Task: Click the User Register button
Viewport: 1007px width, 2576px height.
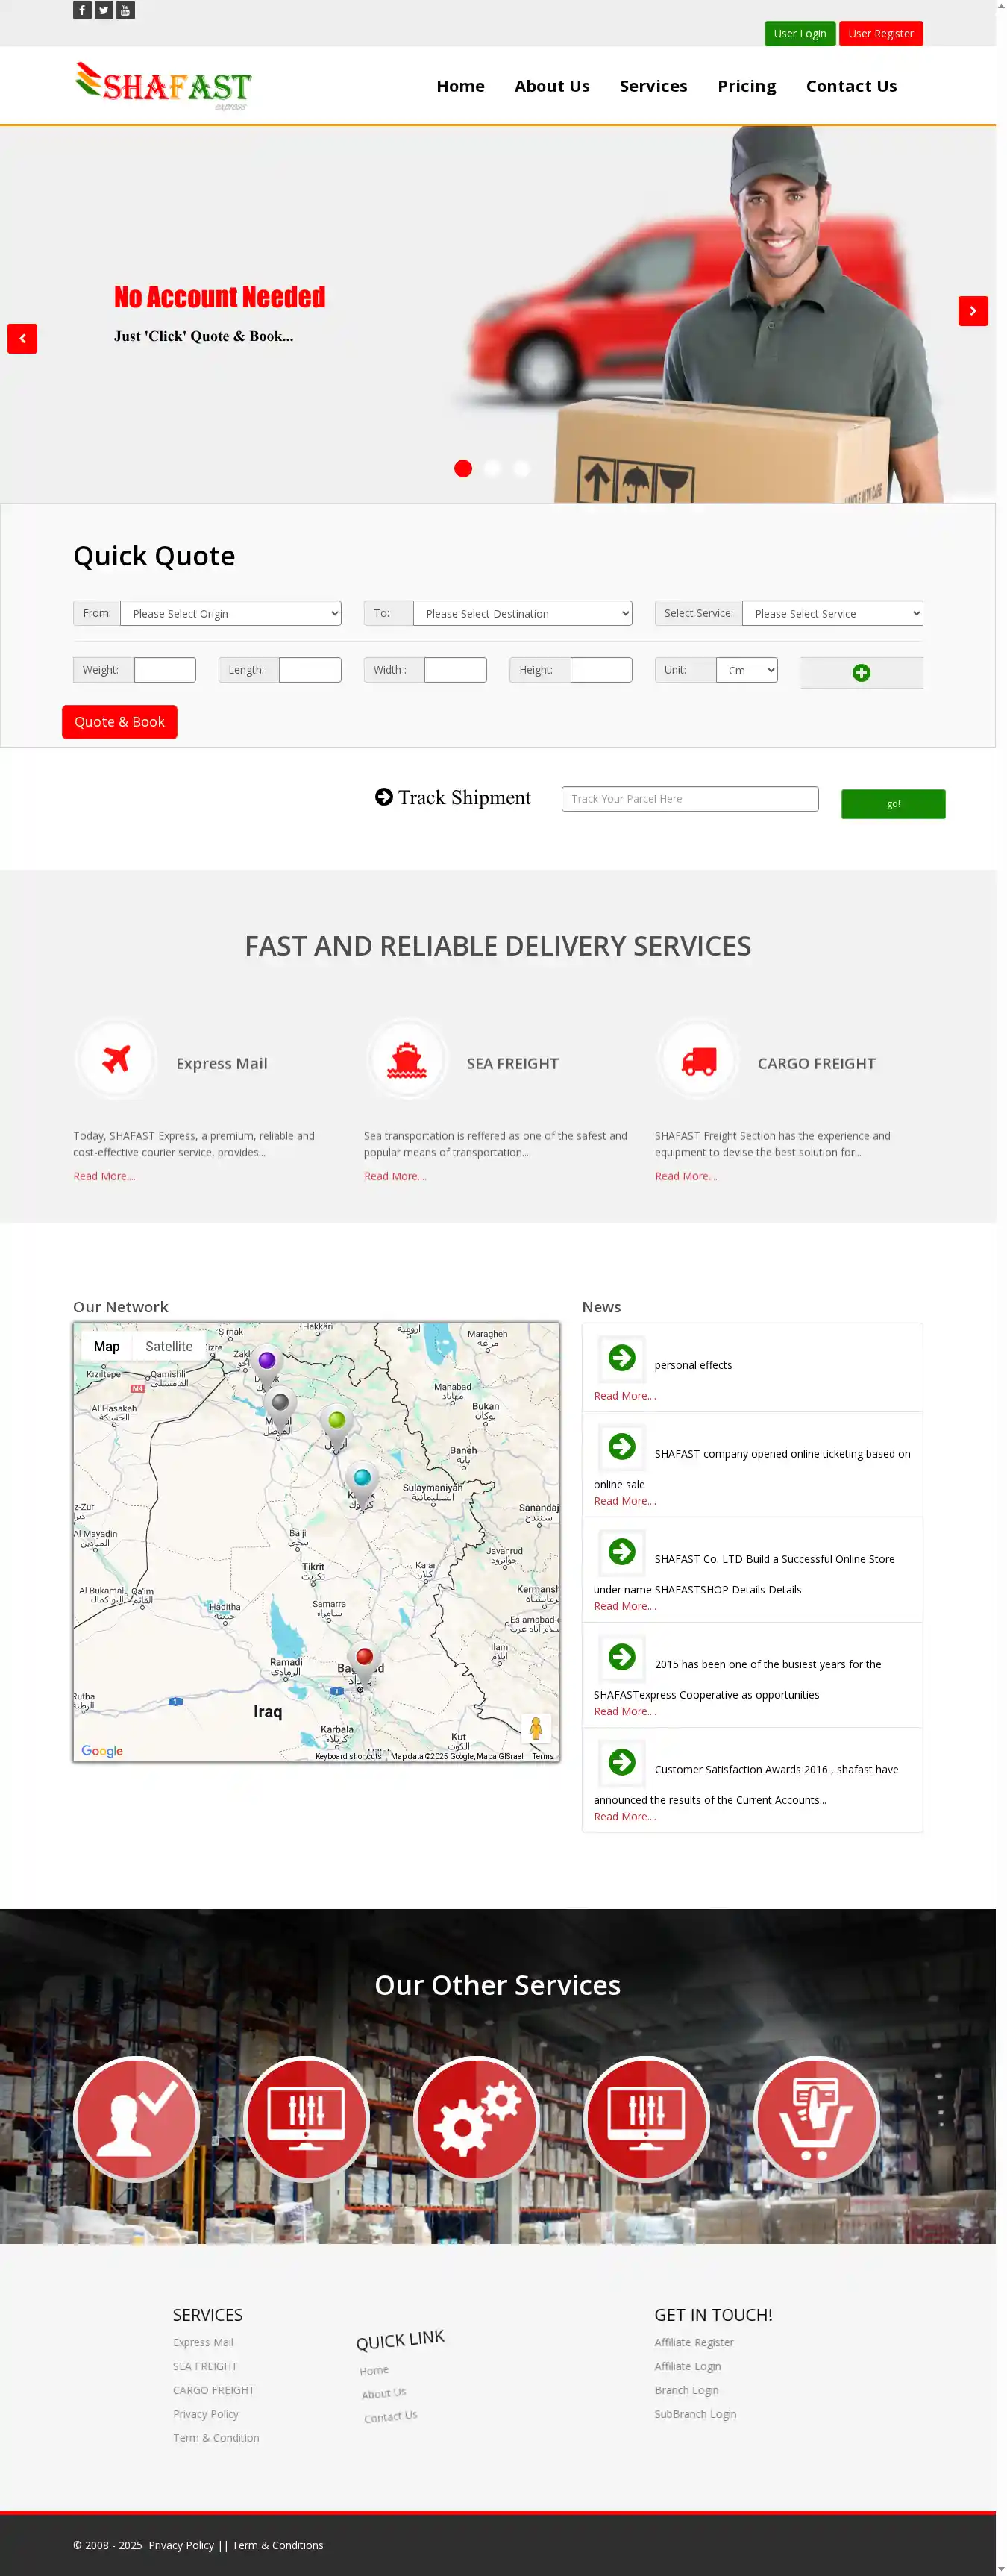Action: [880, 33]
